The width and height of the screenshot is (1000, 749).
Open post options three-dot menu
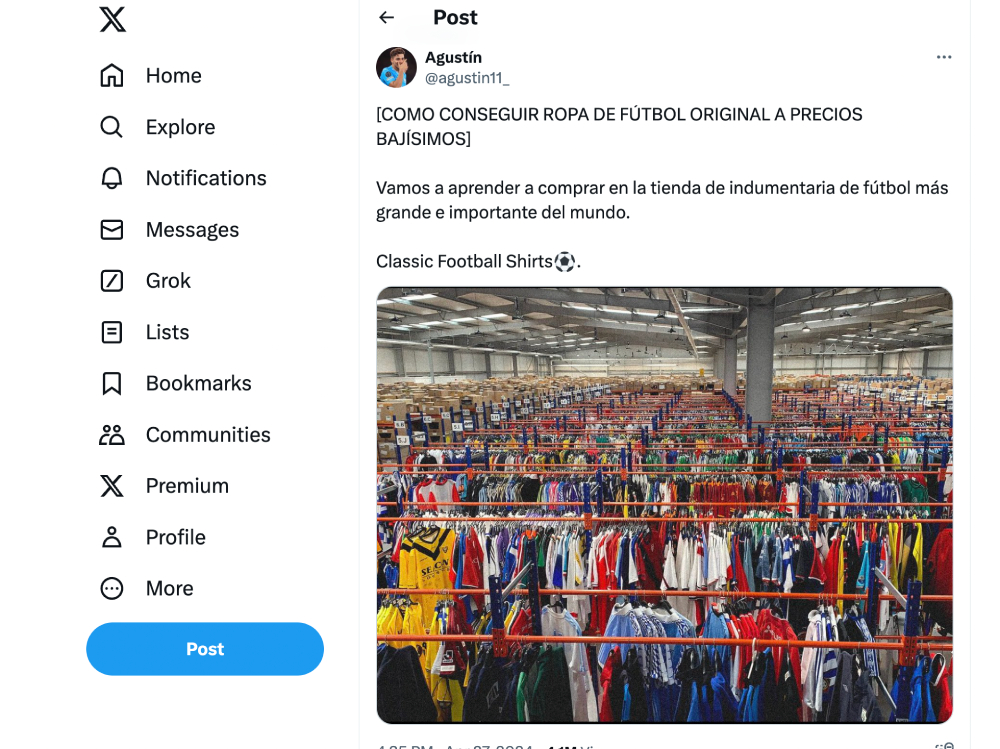944,57
